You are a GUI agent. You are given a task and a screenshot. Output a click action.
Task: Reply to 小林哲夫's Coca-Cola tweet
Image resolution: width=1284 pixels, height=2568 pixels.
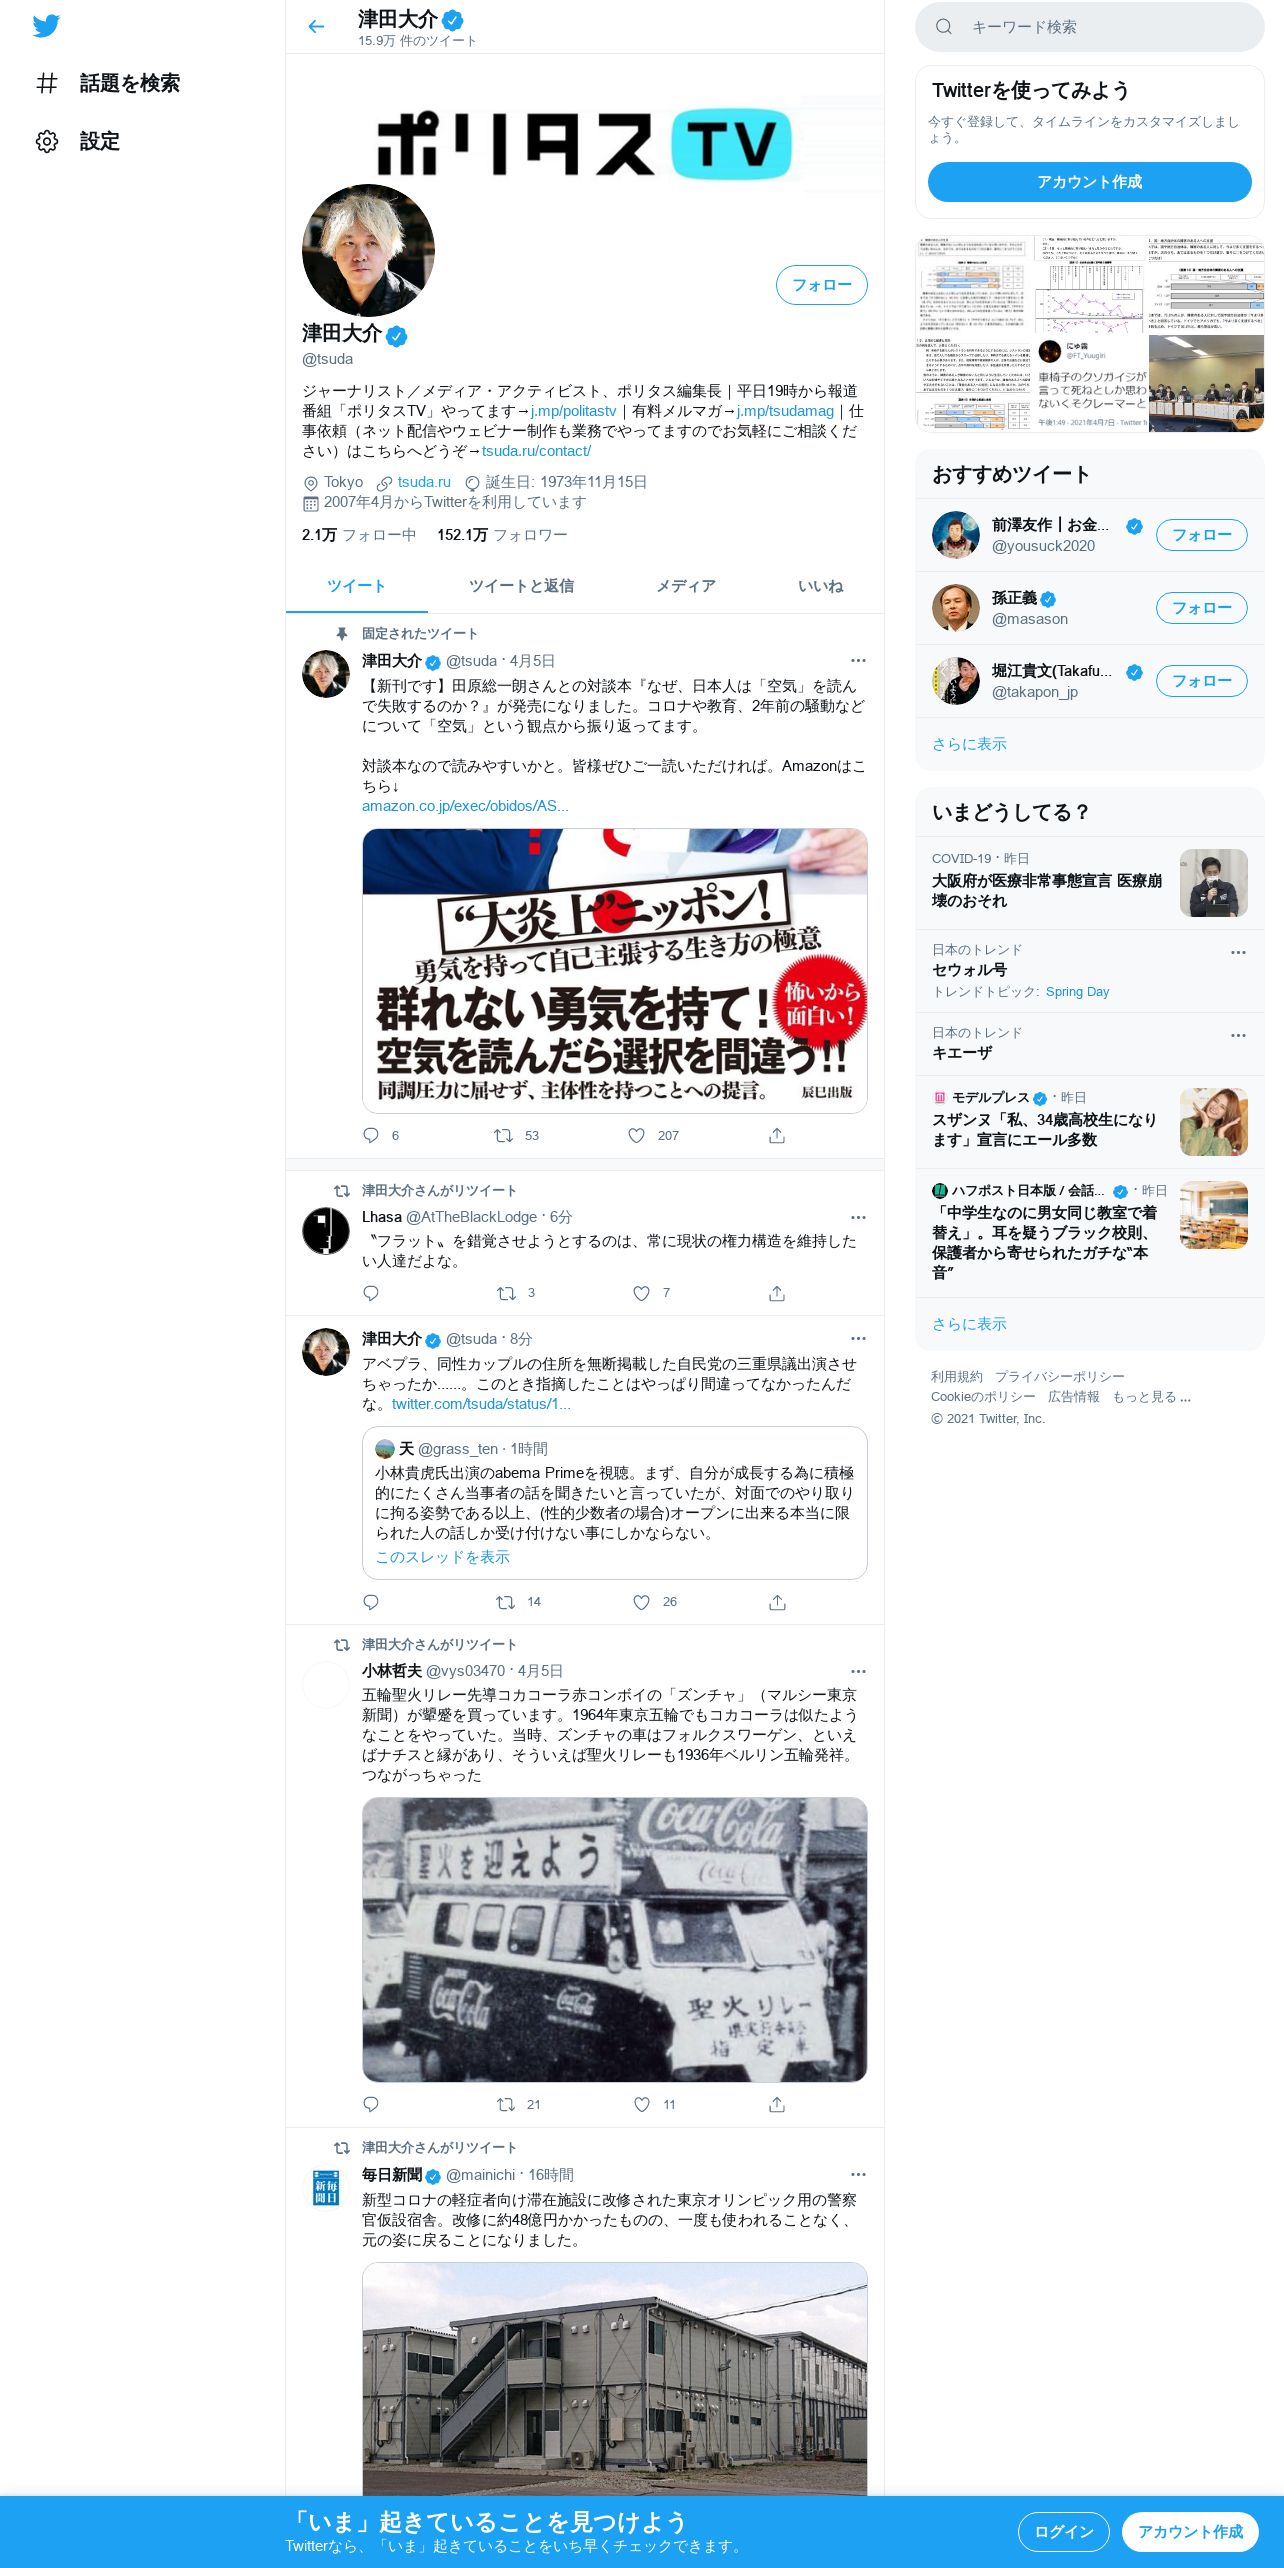(371, 2104)
